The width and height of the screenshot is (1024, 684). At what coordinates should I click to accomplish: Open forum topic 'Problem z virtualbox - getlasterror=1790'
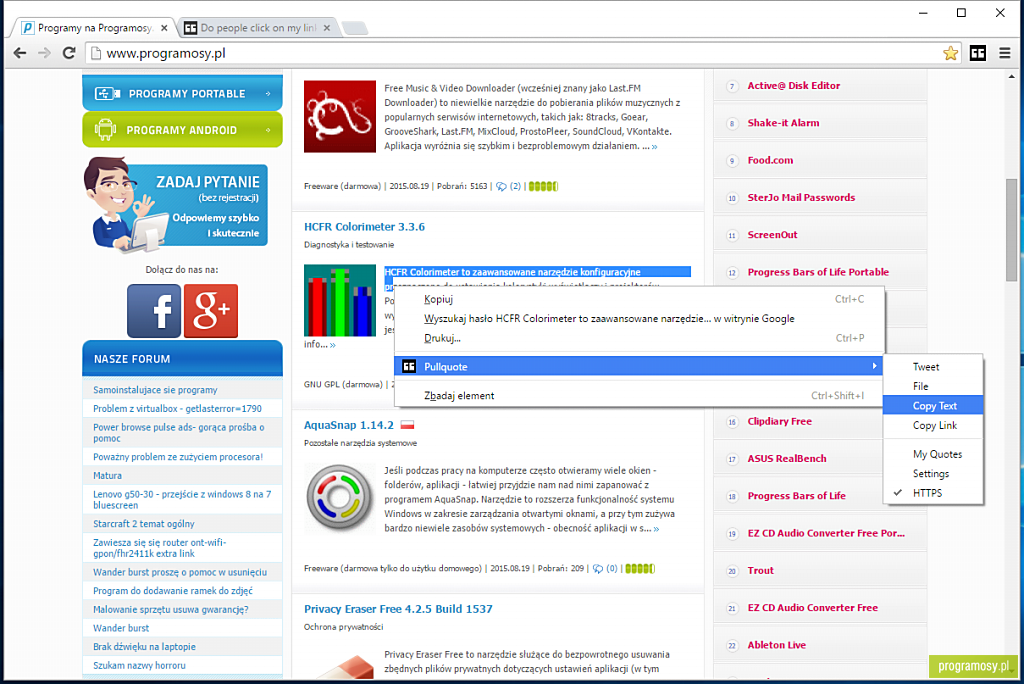[x=177, y=408]
